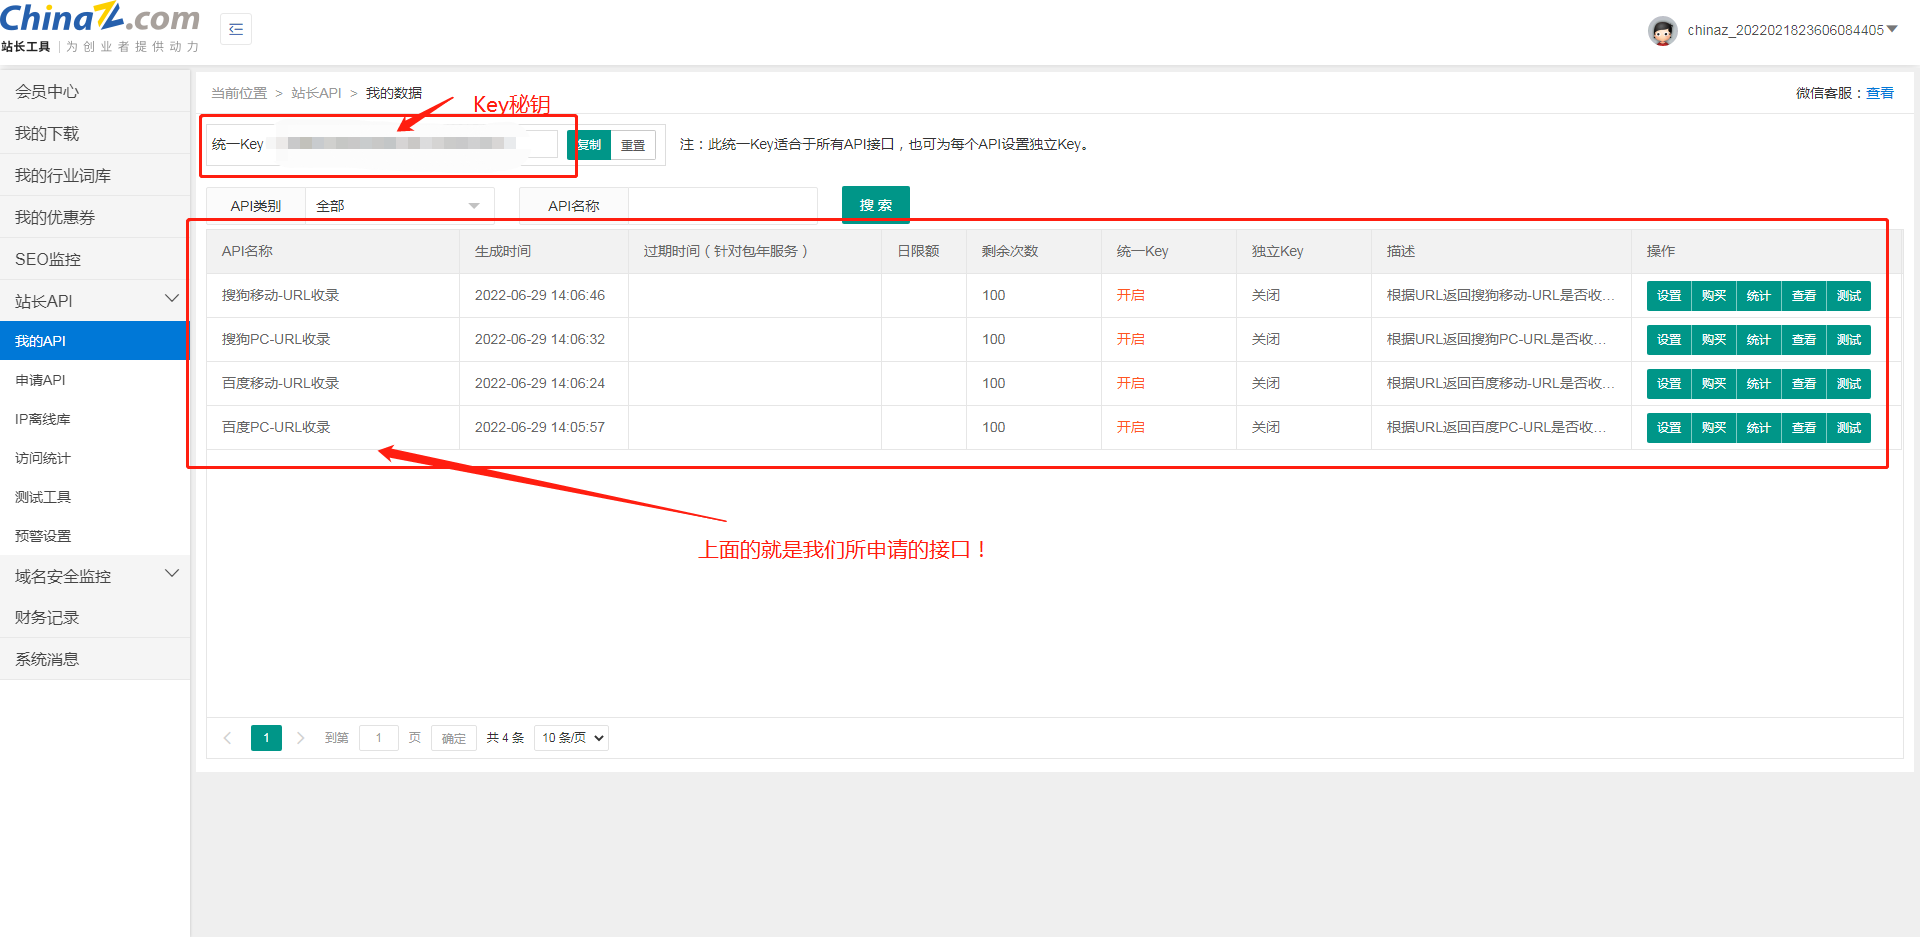Reset the unified Key with 重置 button

pyautogui.click(x=633, y=145)
